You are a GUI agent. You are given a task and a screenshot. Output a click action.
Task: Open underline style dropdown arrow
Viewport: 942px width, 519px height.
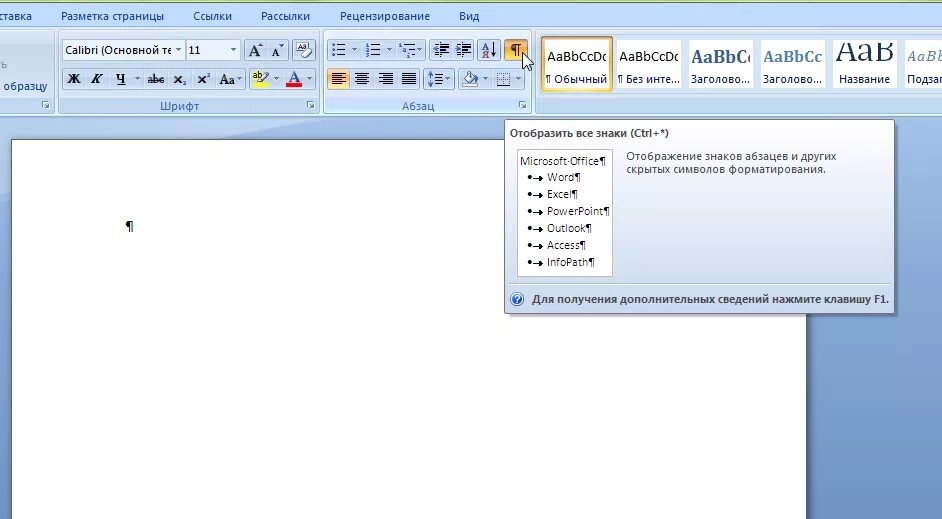137,79
